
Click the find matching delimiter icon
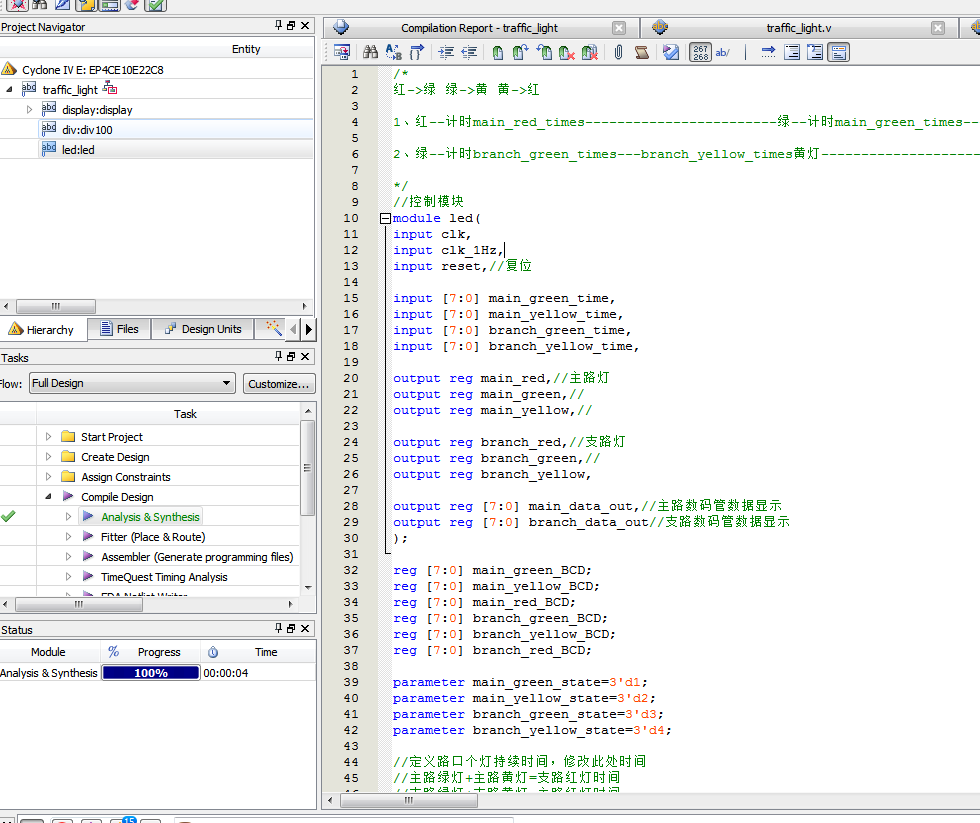[417, 52]
